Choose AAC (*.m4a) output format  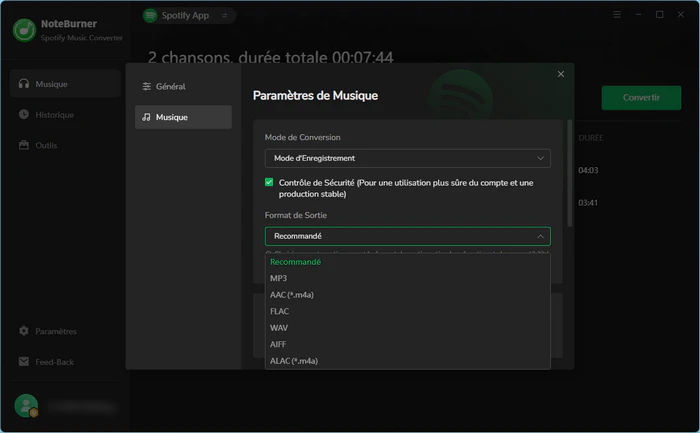408,295
